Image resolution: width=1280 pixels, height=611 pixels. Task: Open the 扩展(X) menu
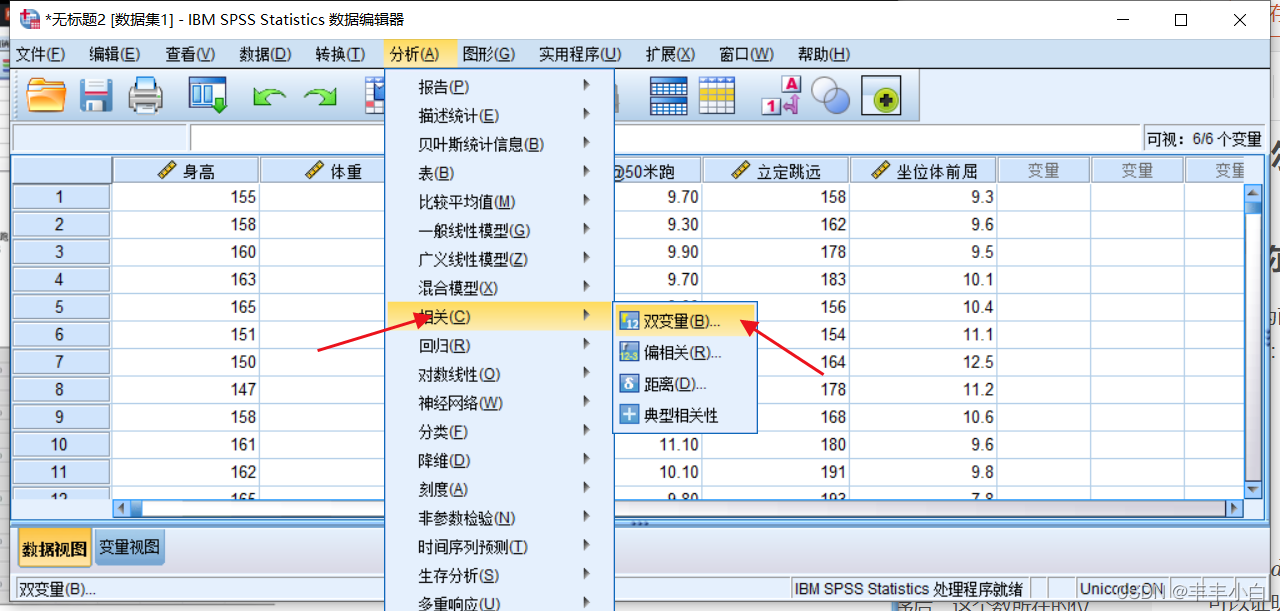pos(671,54)
